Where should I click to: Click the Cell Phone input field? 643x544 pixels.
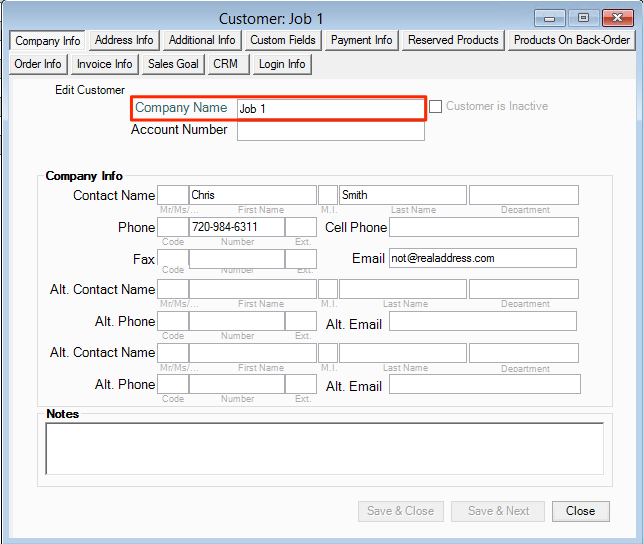click(483, 227)
